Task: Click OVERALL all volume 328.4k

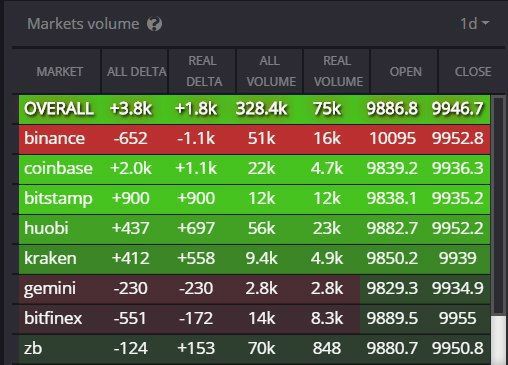Action: pos(261,109)
